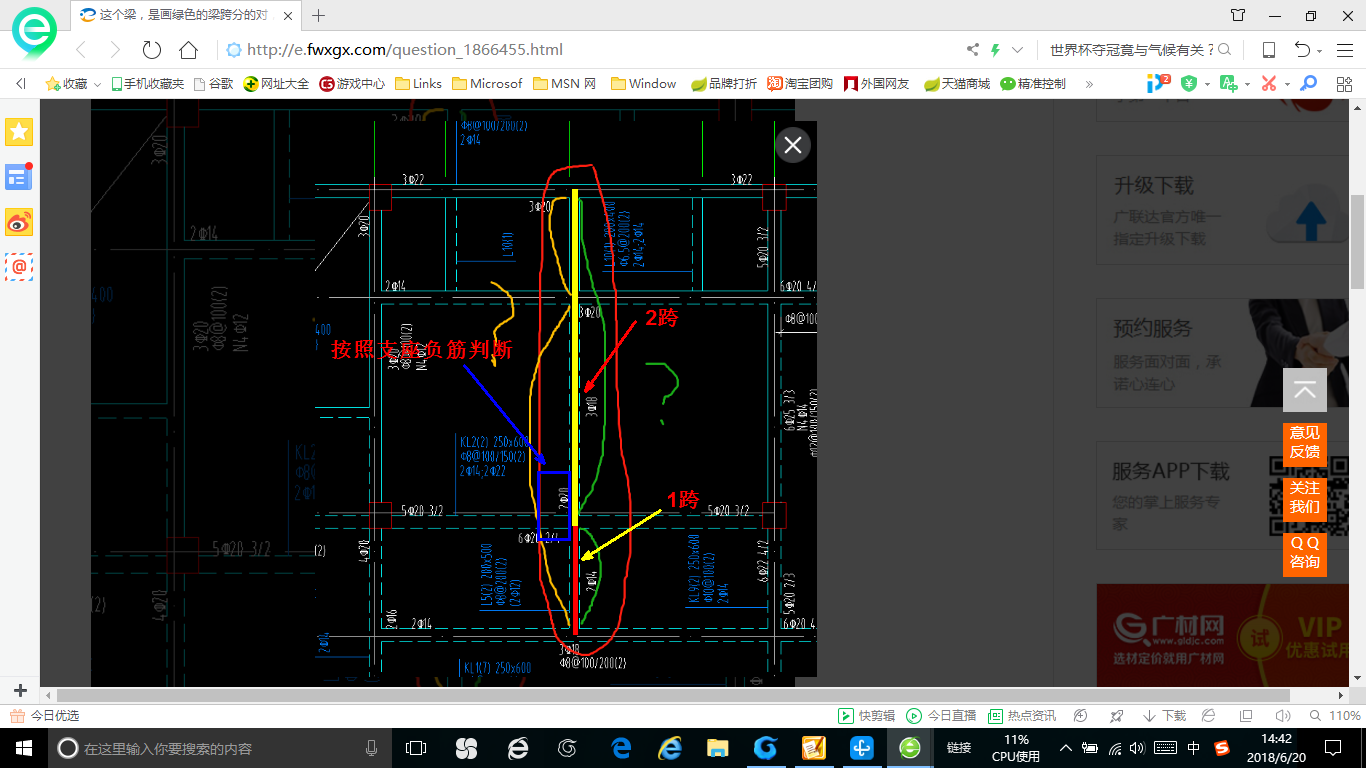Open the 收藏 favorites menu
Screen dimensions: 1366x768
[x=73, y=84]
